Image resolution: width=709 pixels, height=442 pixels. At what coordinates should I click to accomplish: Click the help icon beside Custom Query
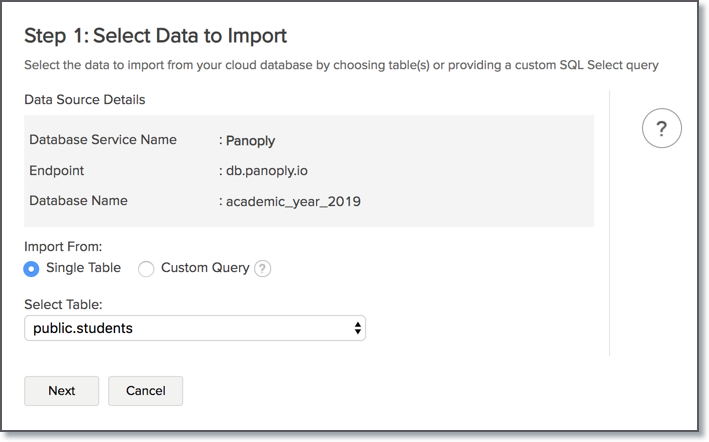click(263, 268)
